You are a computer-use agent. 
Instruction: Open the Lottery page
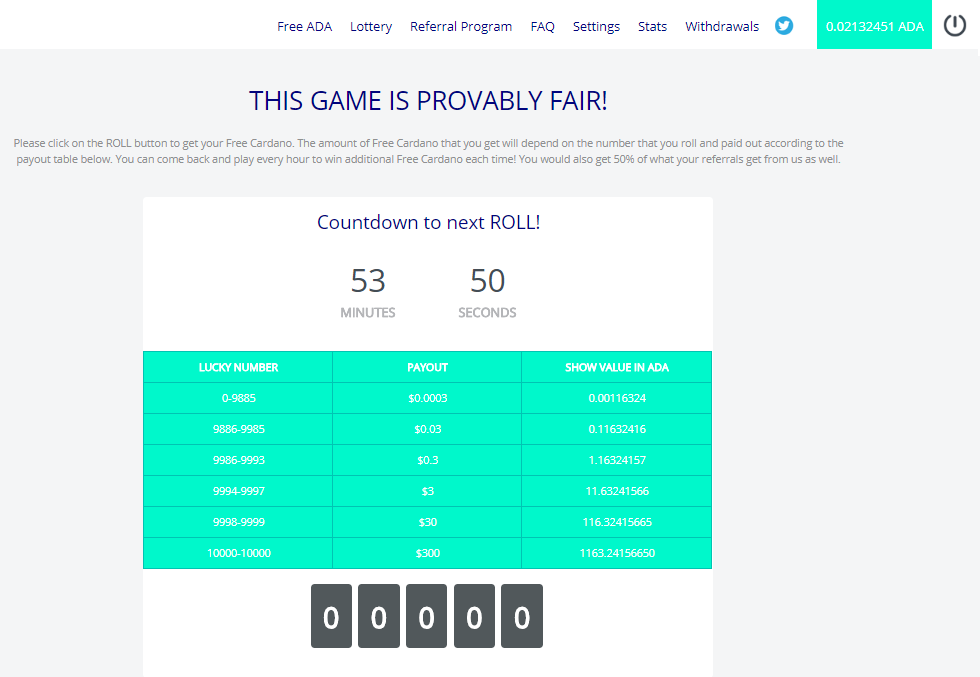coord(371,26)
